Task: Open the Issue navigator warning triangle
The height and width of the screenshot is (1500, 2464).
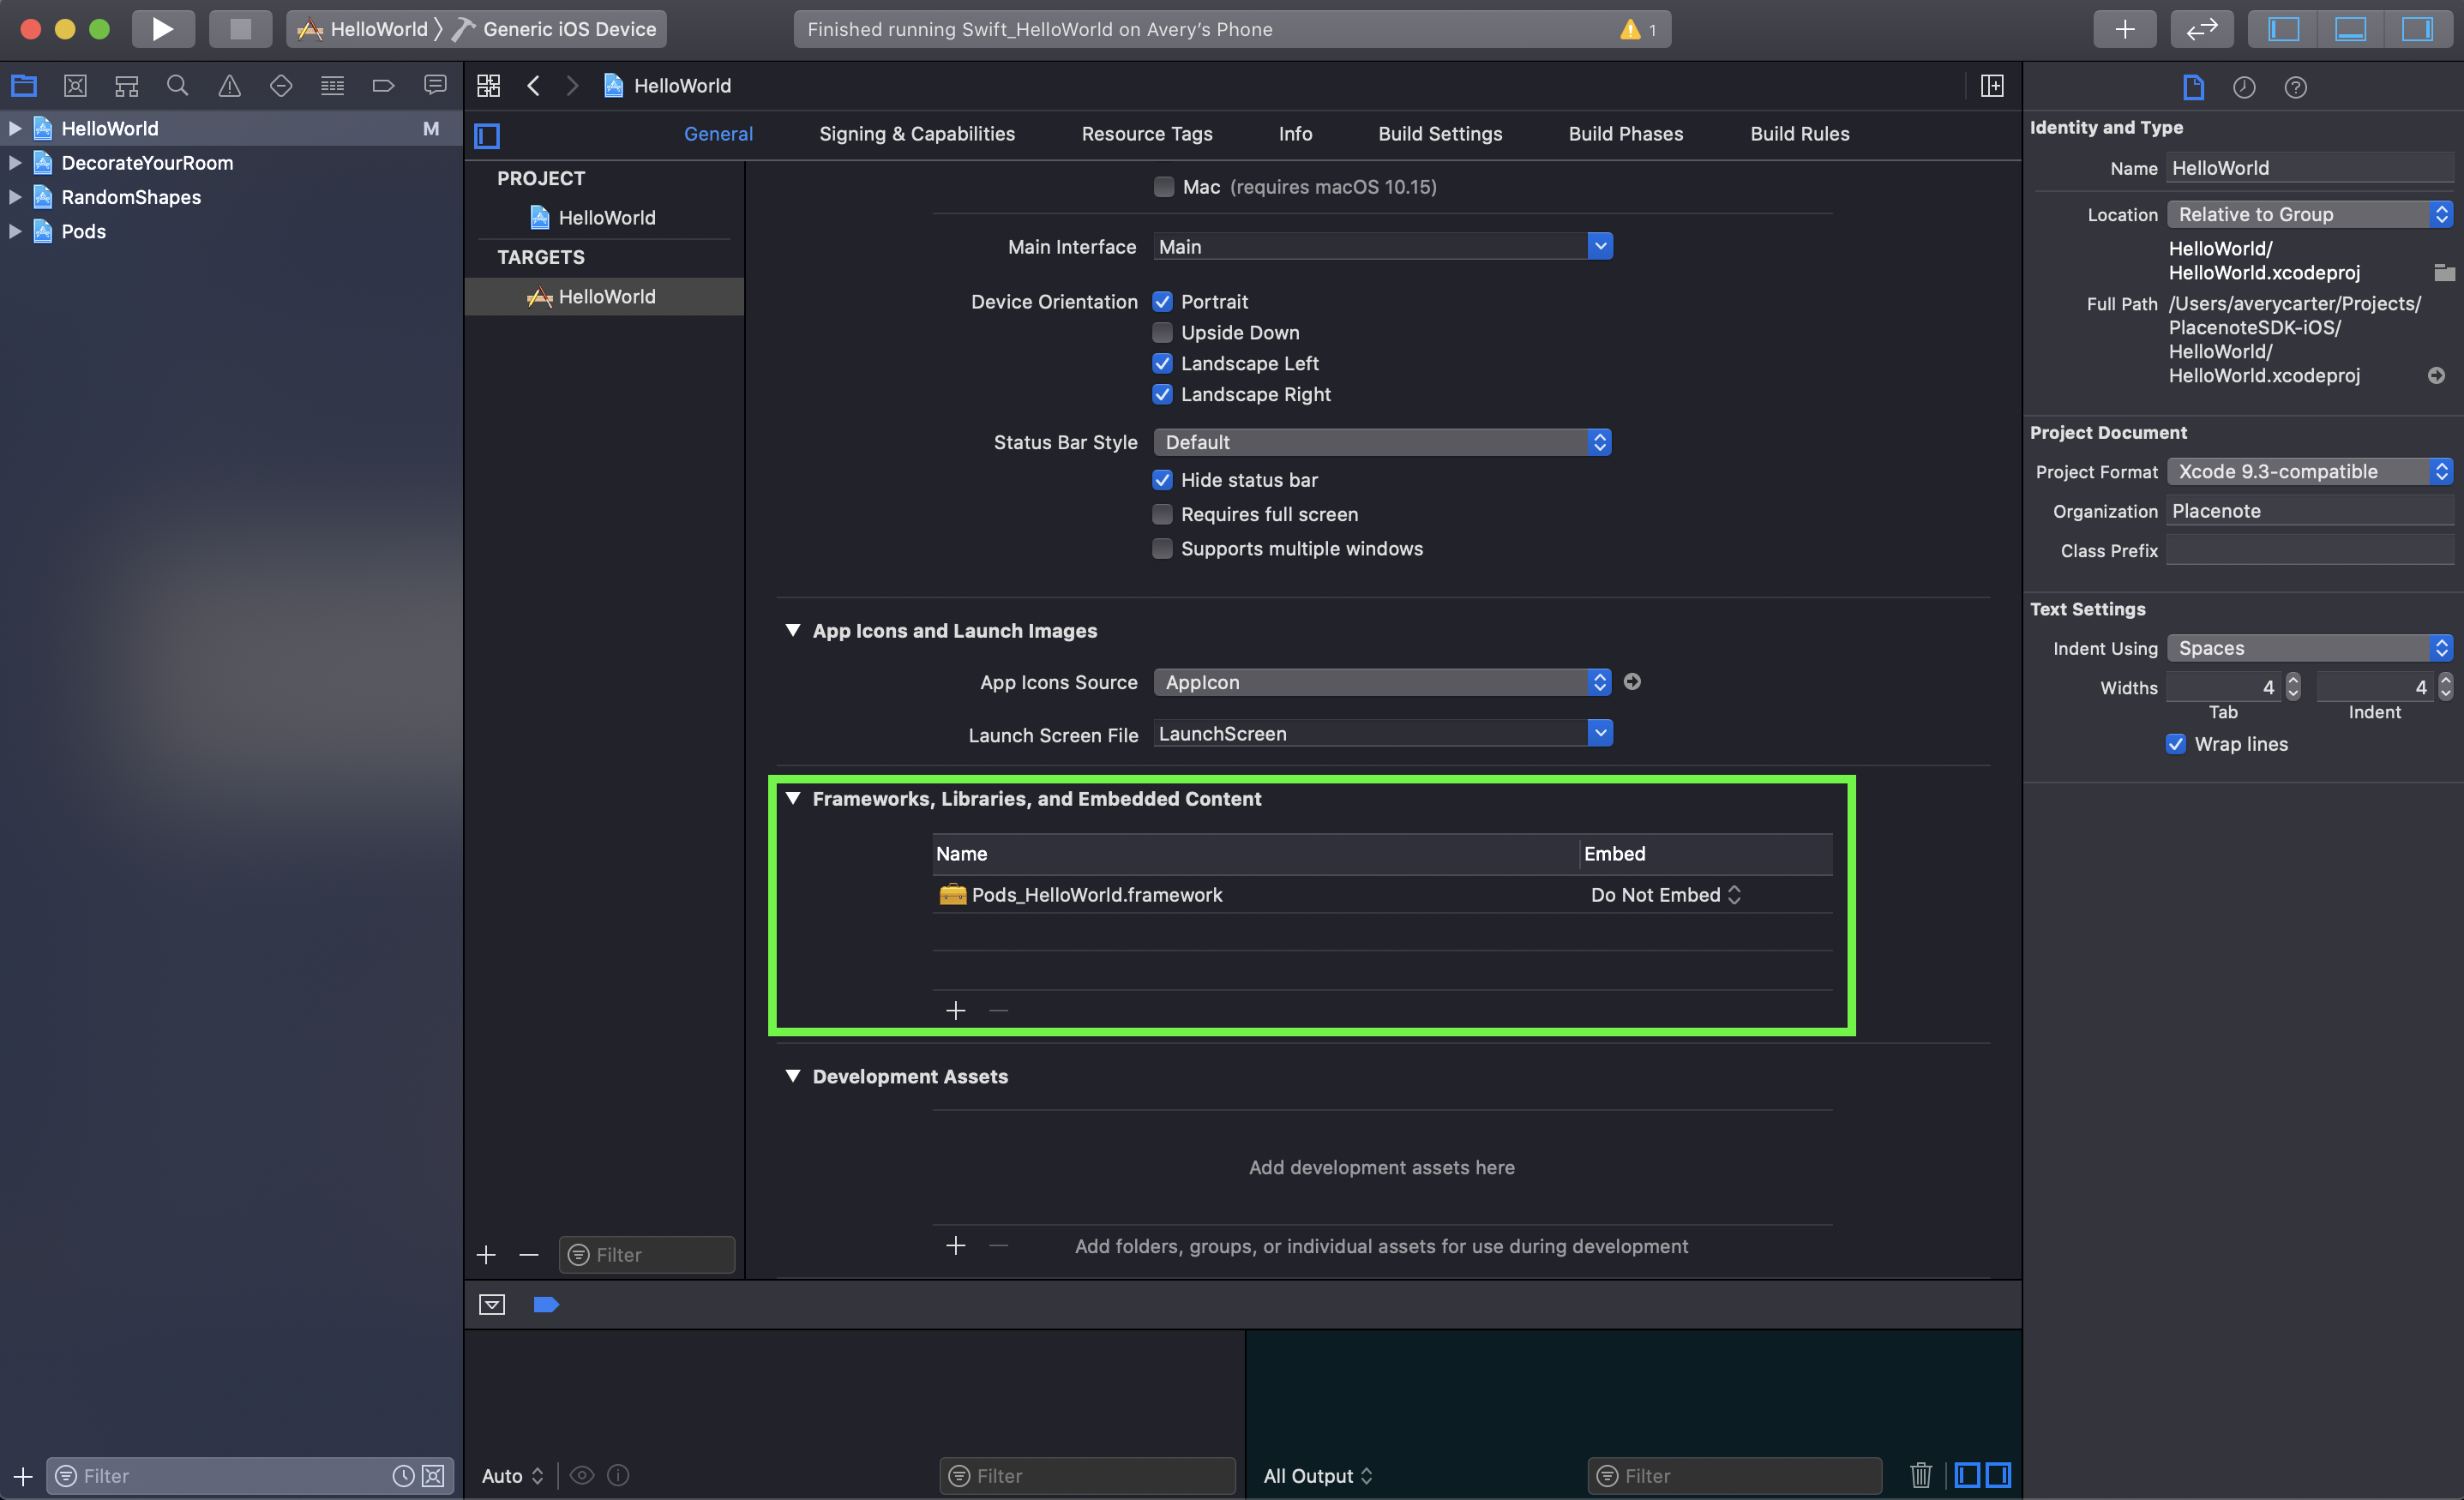Action: (229, 86)
